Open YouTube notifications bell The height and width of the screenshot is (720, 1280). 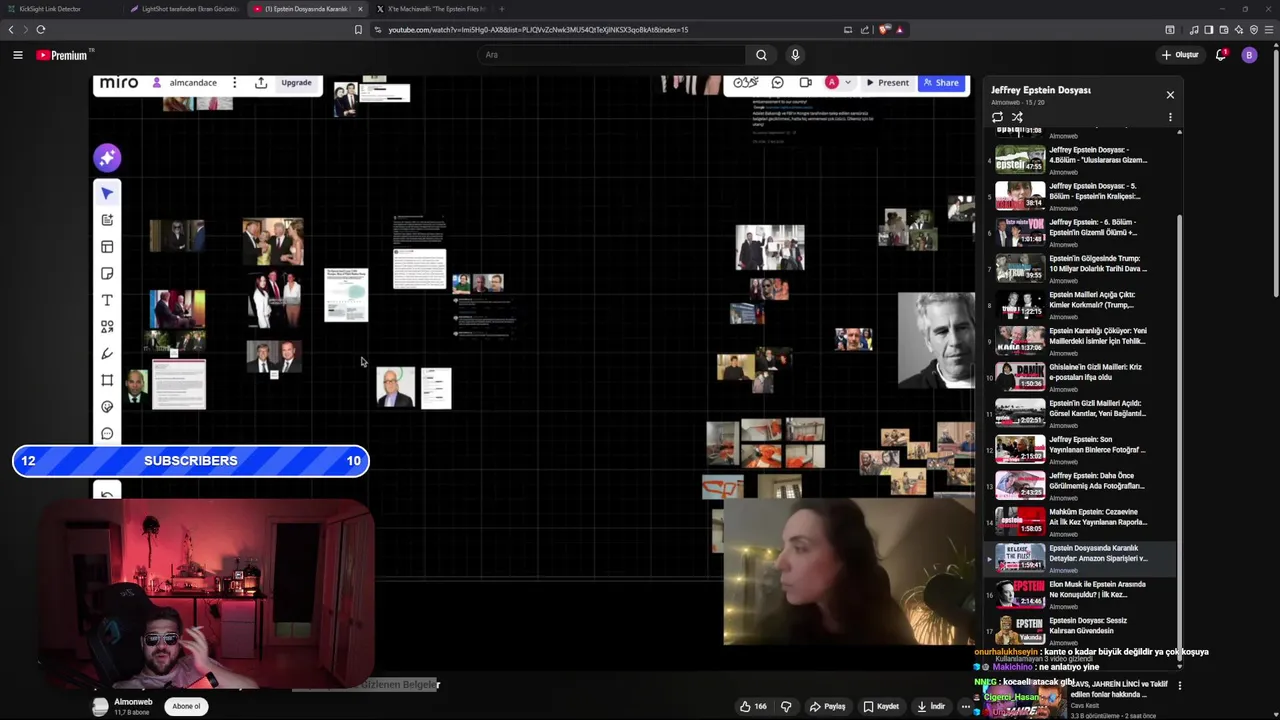(1221, 55)
